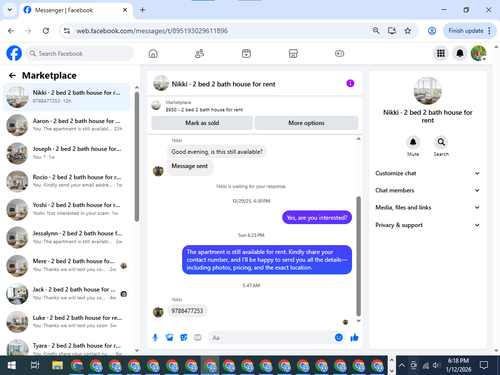Open Luke's conversation in the list

coord(67,322)
